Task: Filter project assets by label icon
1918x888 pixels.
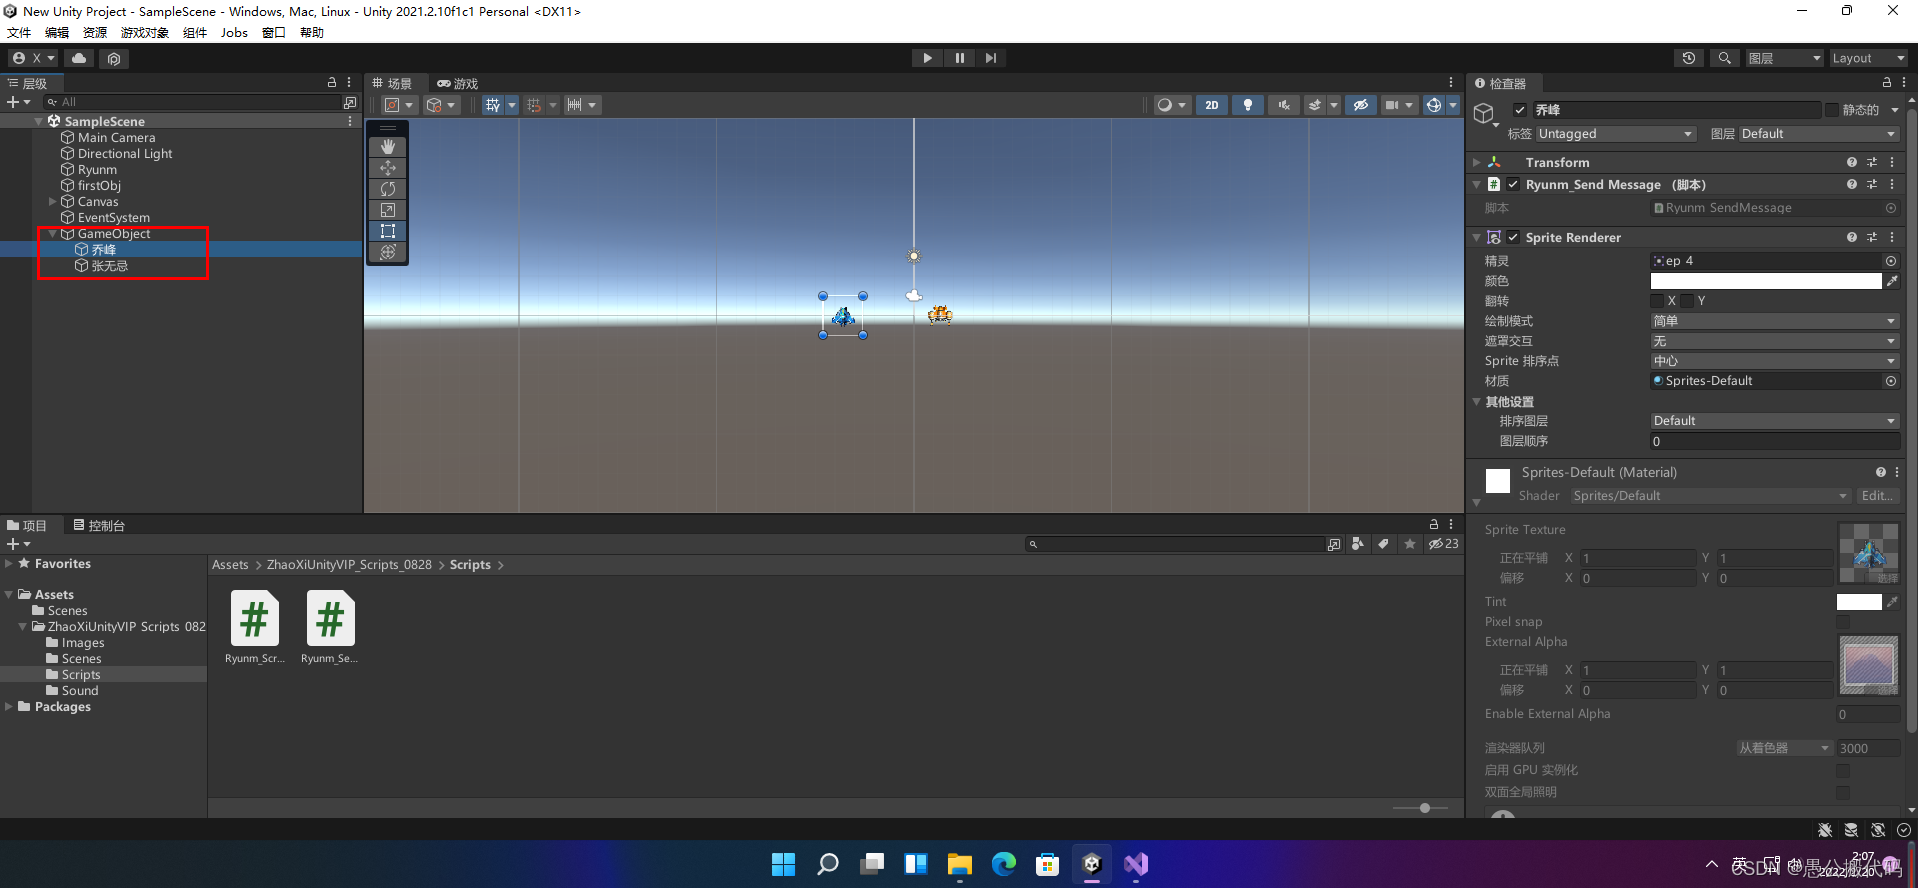Action: coord(1383,544)
